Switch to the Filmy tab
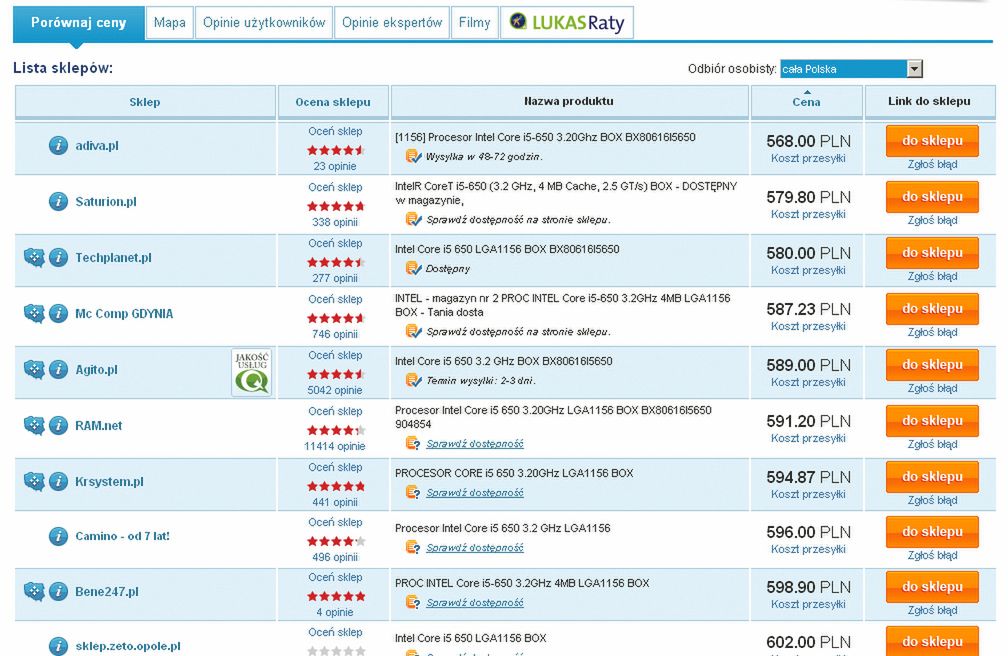Screen dimensions: 1008x656 point(474,23)
